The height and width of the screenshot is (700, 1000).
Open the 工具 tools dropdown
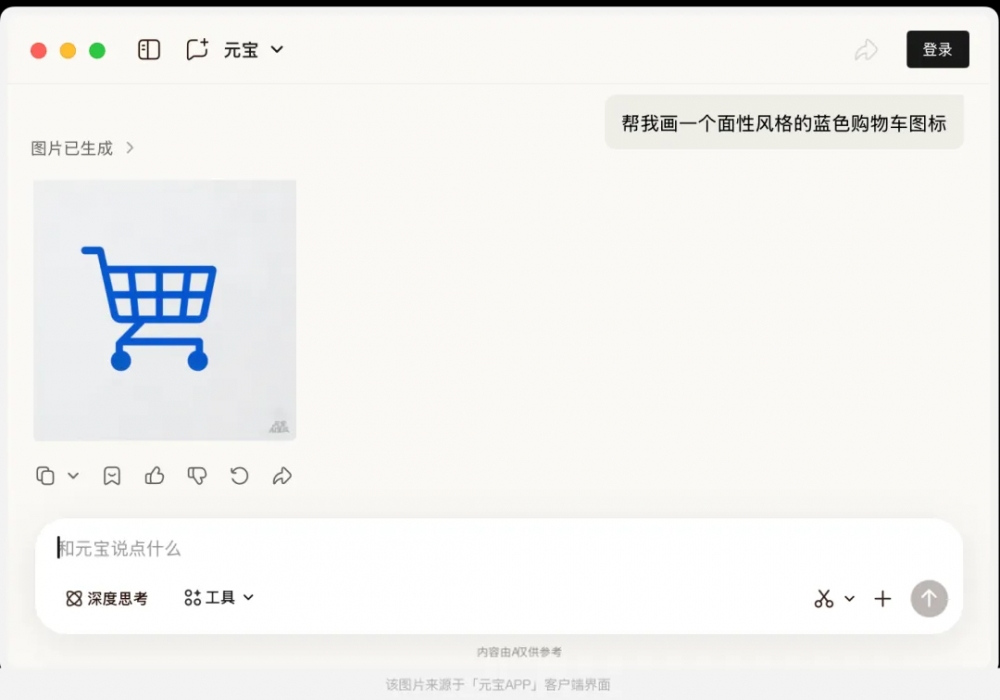(219, 597)
